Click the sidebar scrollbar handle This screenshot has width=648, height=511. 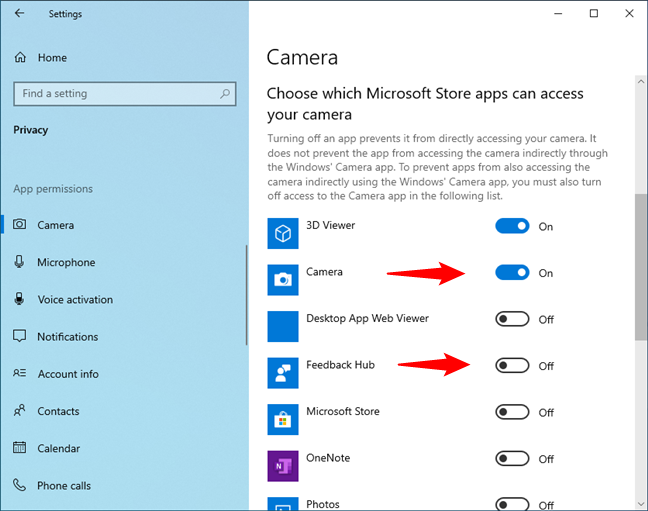[246, 295]
